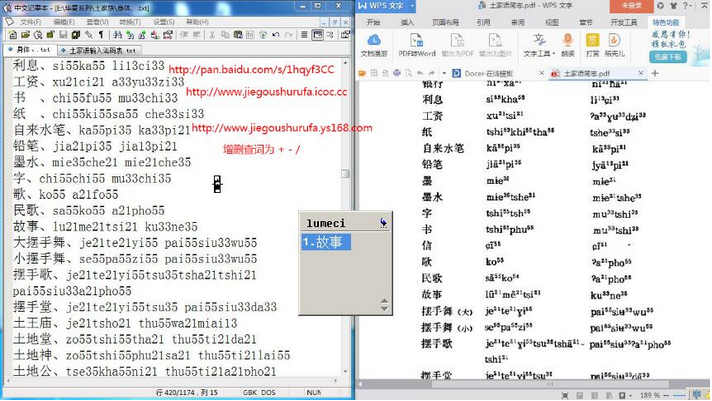Click the save (floppy disk) icon in the notepad toolbar
Image resolution: width=712 pixels, height=401 pixels.
pos(63,35)
